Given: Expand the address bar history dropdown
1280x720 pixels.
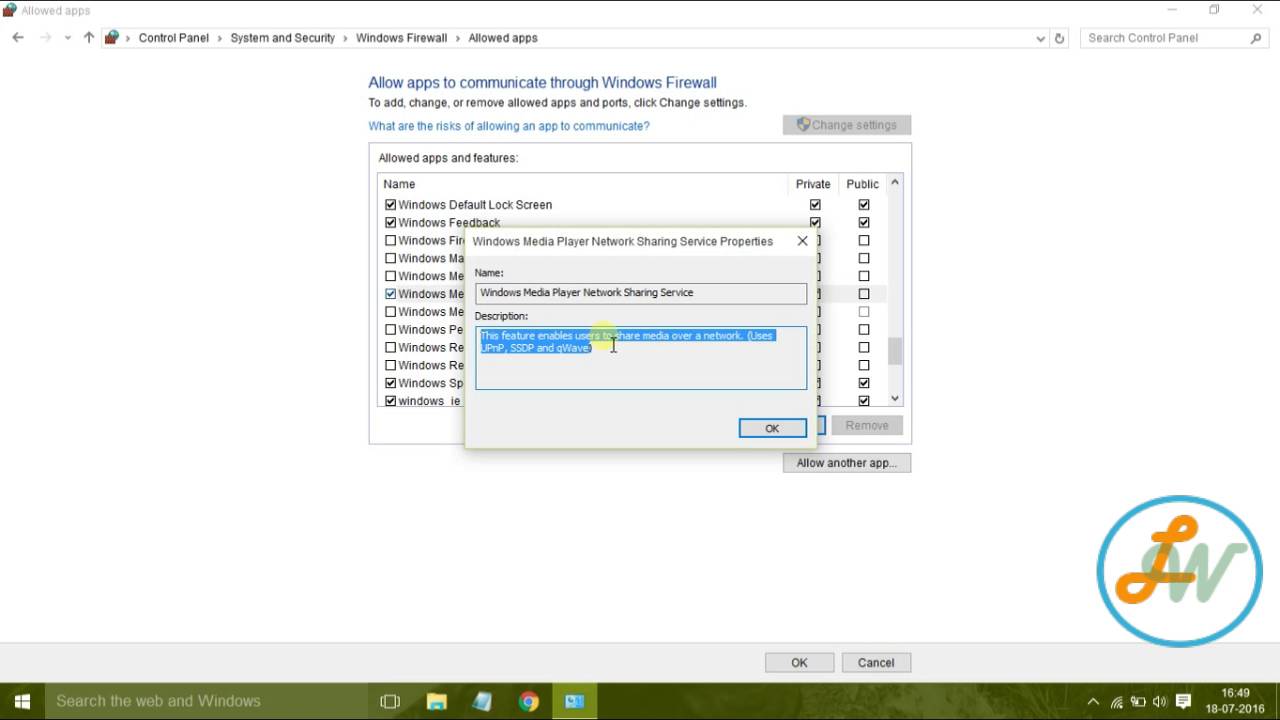Looking at the screenshot, I should [1041, 38].
